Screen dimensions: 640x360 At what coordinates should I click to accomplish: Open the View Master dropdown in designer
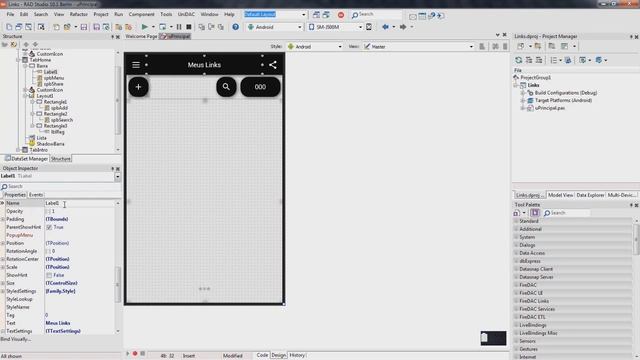(x=471, y=47)
